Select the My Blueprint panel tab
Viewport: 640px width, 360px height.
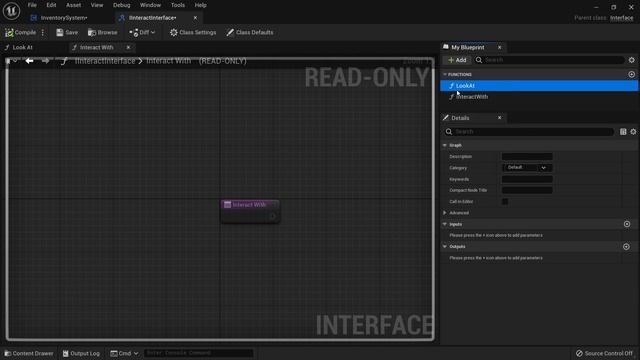point(467,47)
